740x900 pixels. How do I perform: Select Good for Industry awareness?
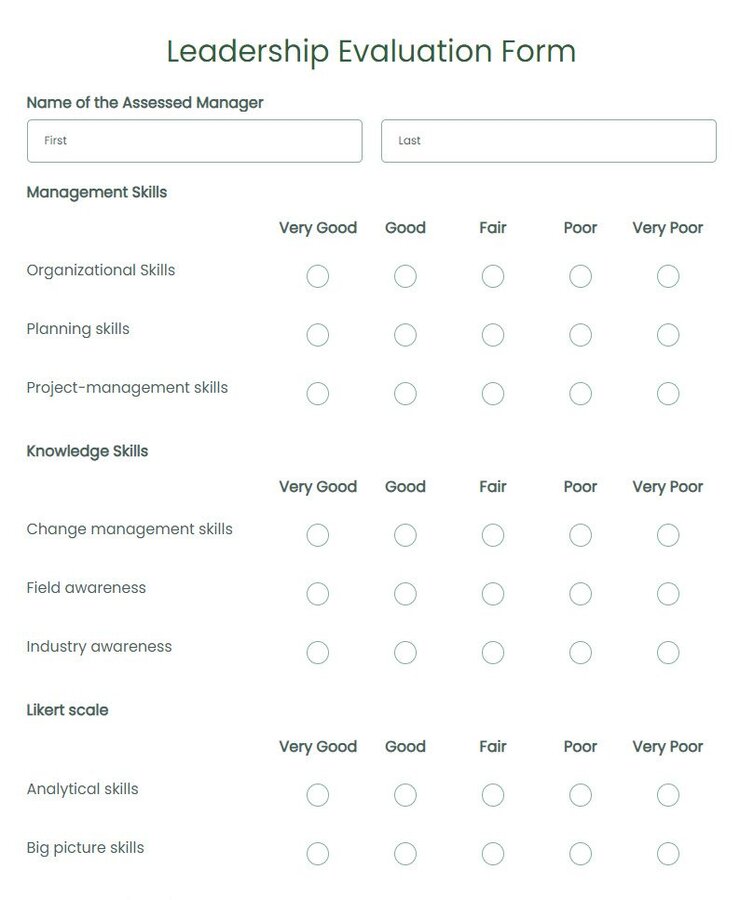(x=405, y=652)
